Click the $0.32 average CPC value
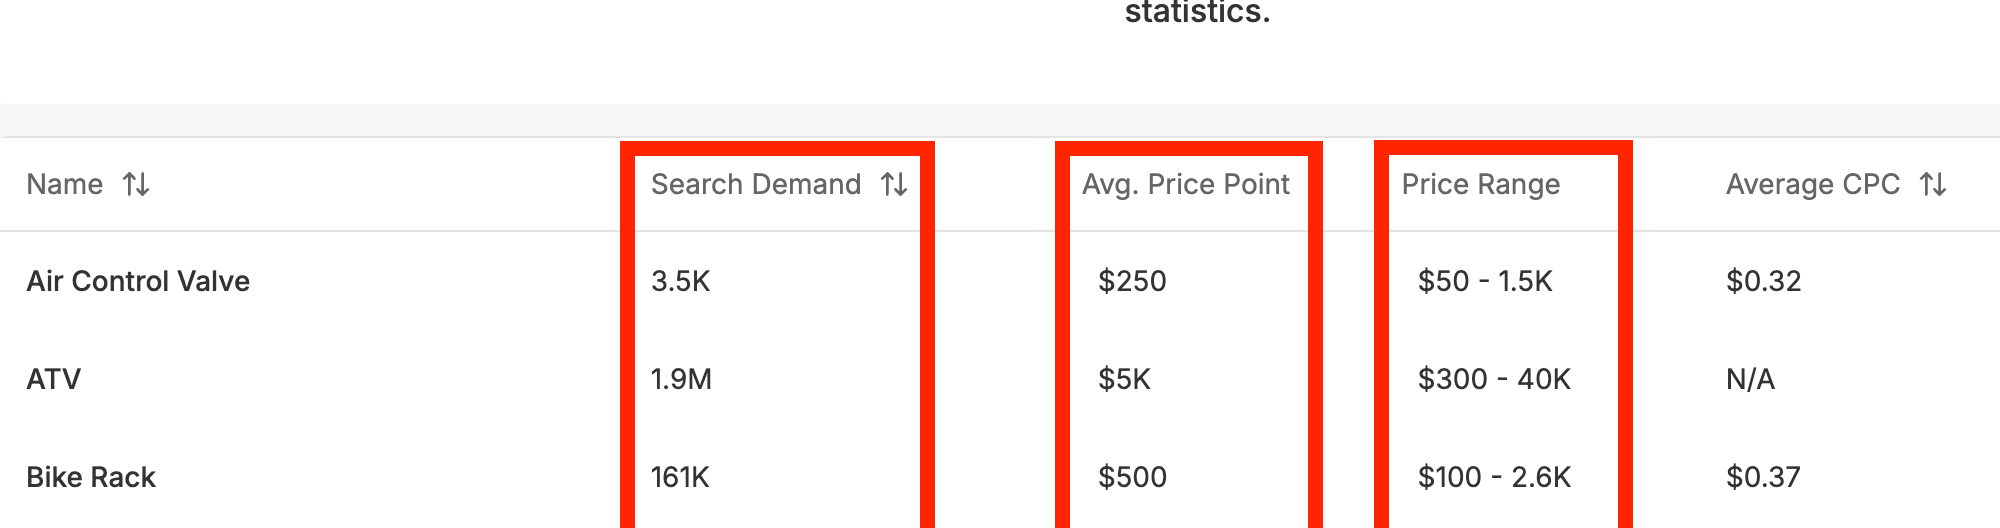The height and width of the screenshot is (528, 2000). pos(1764,281)
